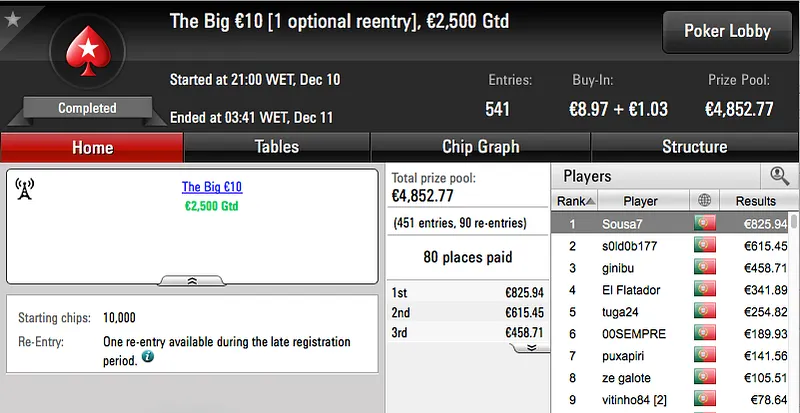This screenshot has height=413, width=800.
Task: Click the blue info icon for re-entry
Action: (x=148, y=356)
